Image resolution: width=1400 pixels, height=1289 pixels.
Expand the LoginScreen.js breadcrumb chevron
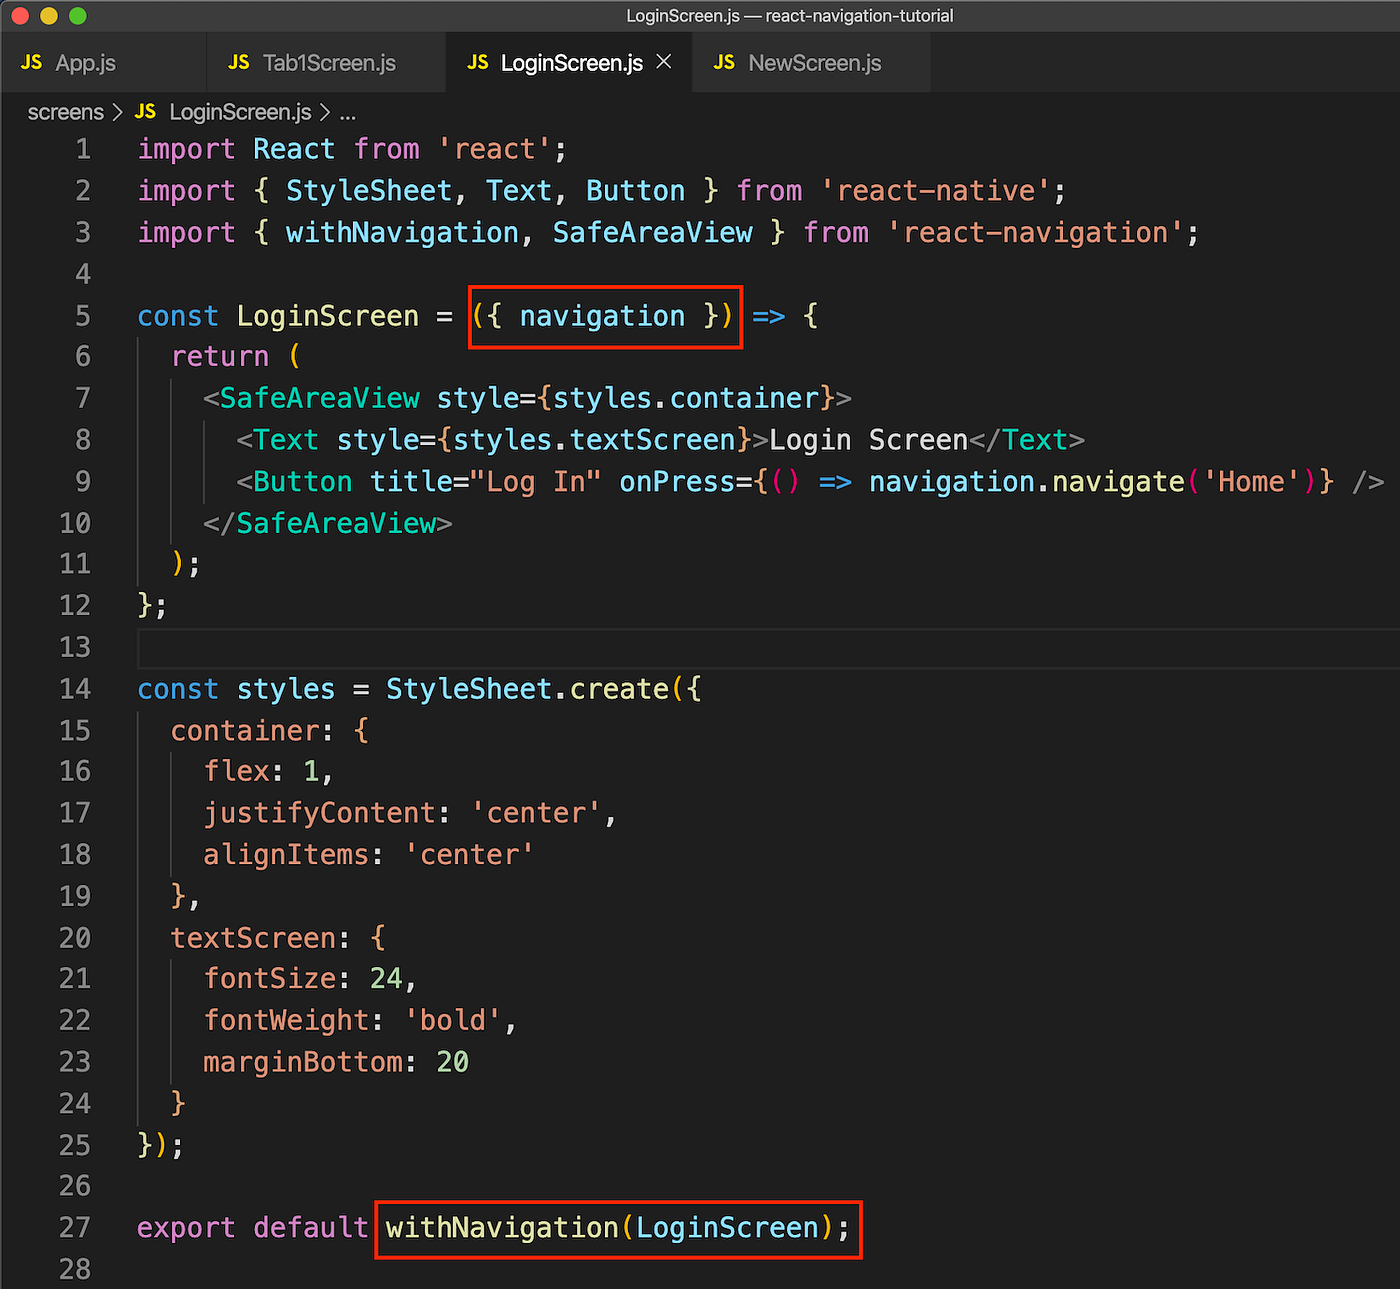tap(327, 112)
